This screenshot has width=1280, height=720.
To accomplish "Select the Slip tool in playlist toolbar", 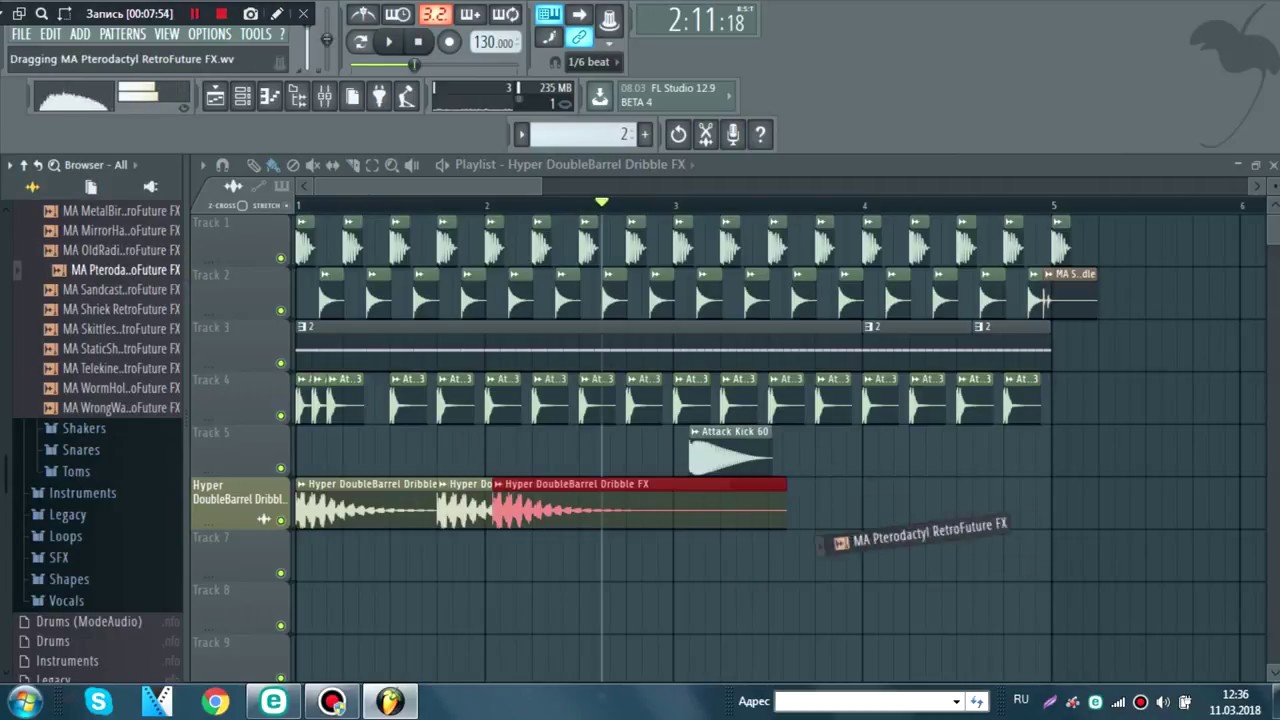I will pyautogui.click(x=332, y=165).
